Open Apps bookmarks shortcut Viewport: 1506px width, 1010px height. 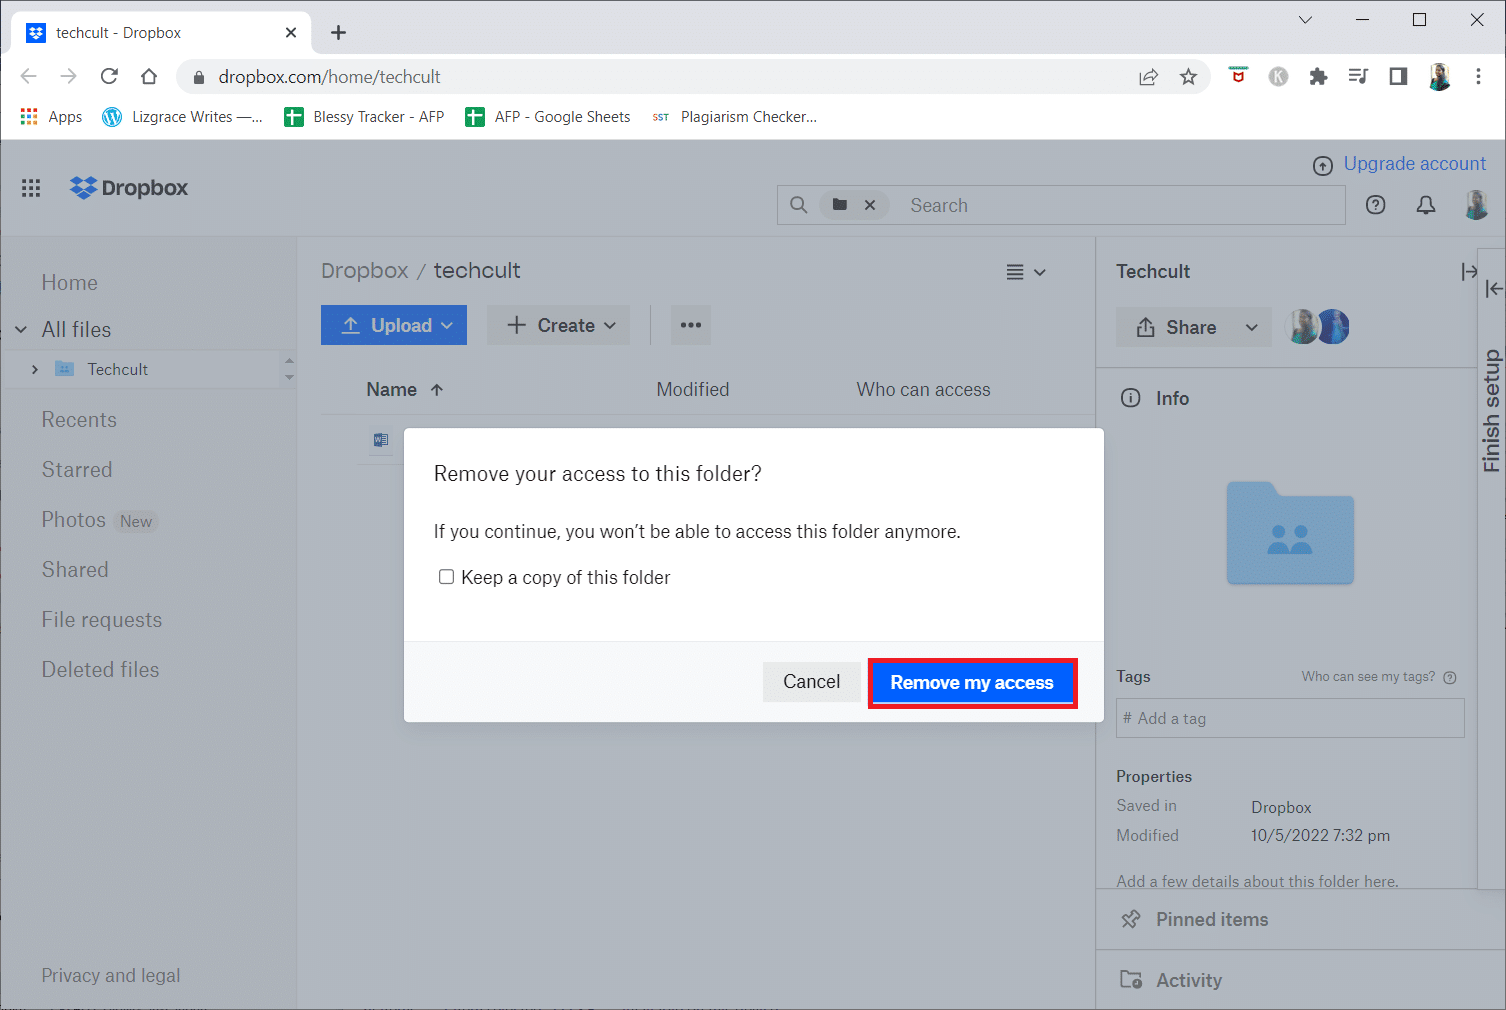click(52, 117)
